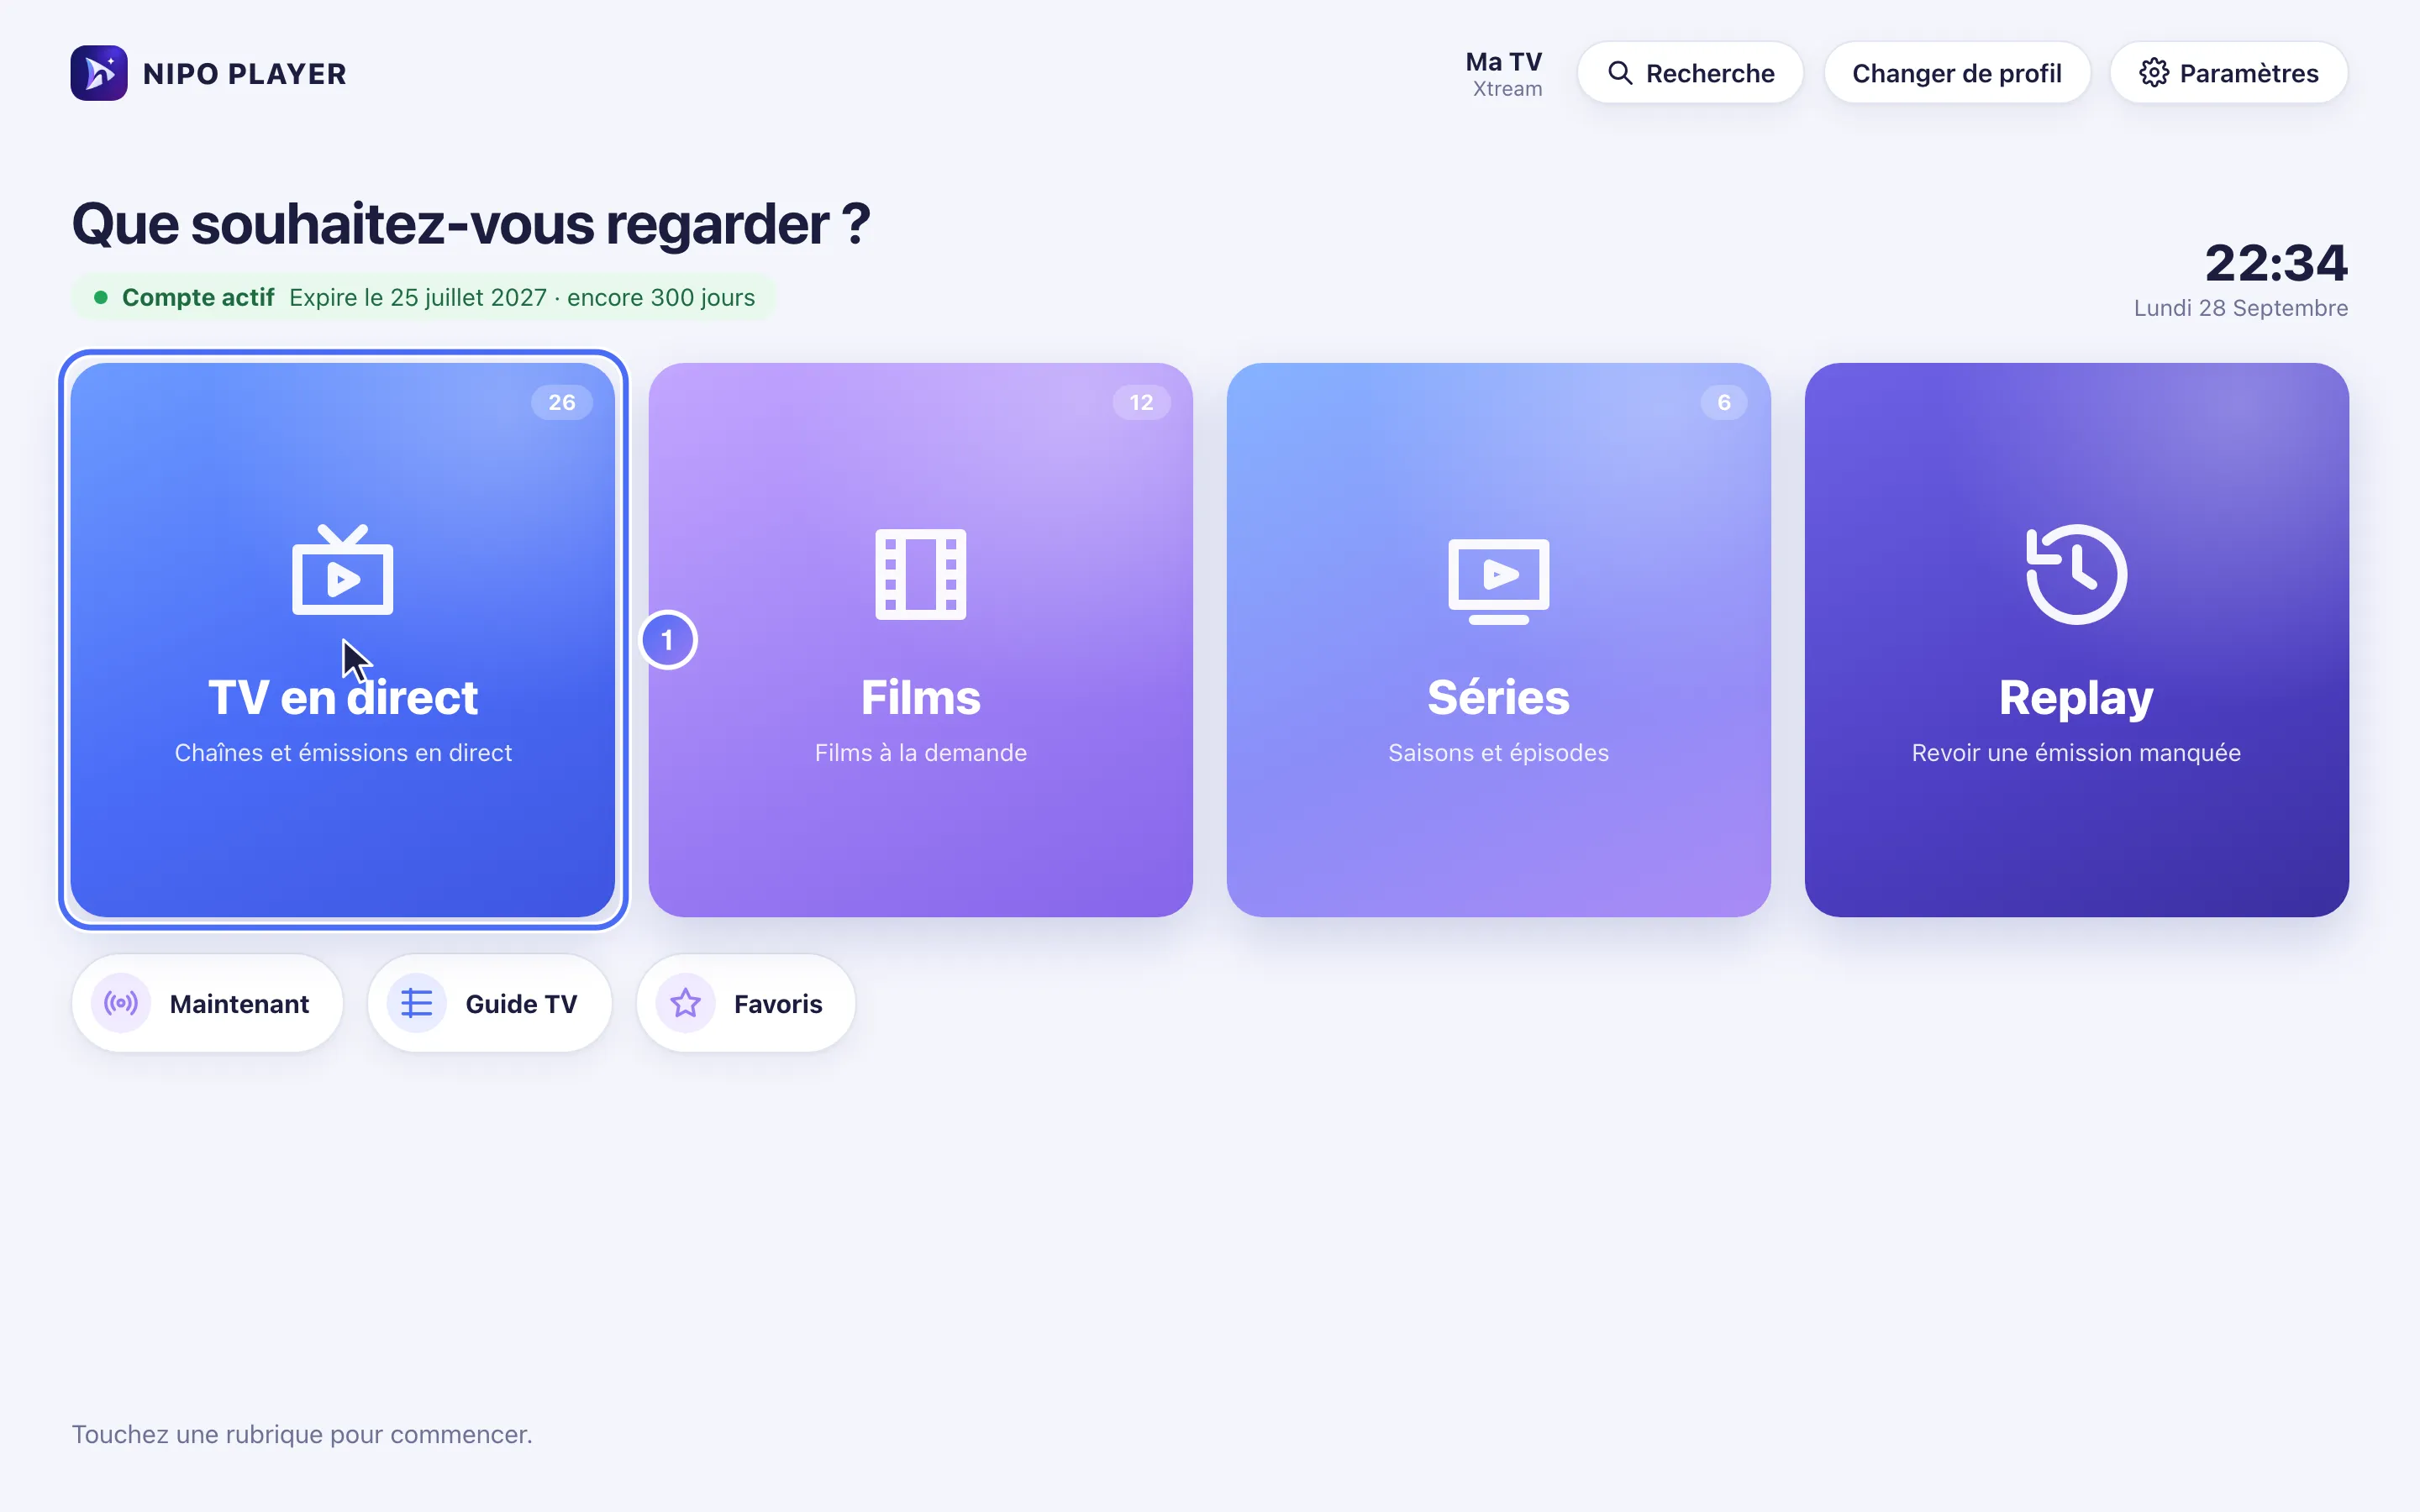Click Changer de profil
This screenshot has width=2420, height=1512.
[x=1957, y=73]
